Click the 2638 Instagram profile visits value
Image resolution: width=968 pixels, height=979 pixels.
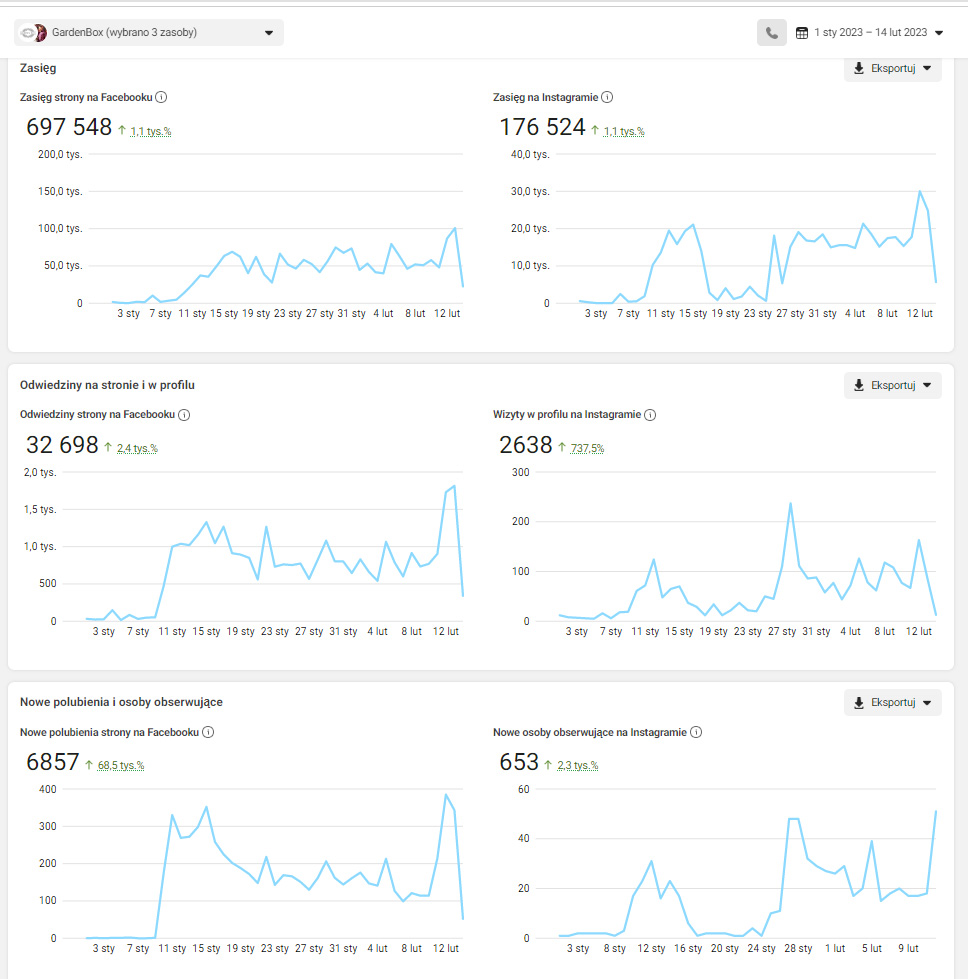(526, 445)
